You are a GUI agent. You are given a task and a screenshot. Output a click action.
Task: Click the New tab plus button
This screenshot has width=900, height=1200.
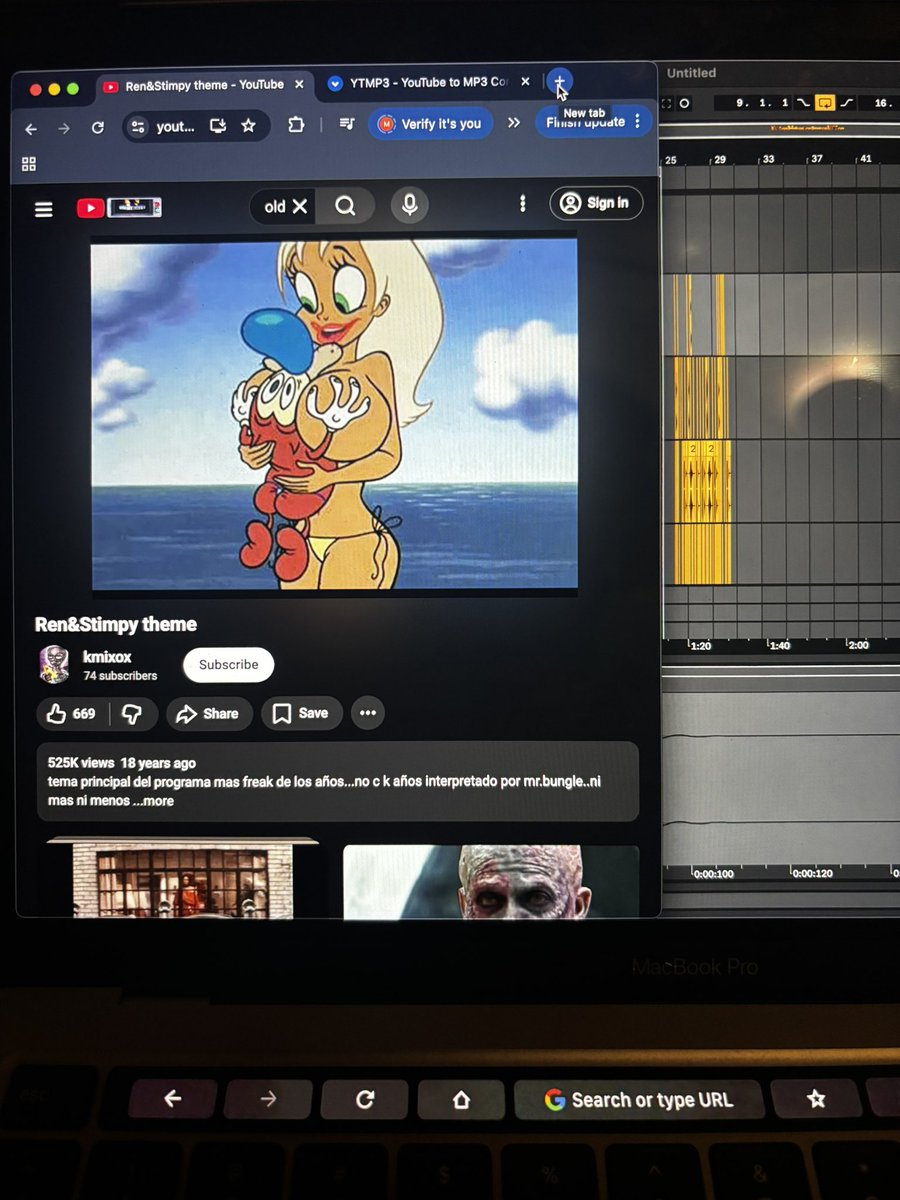[559, 82]
